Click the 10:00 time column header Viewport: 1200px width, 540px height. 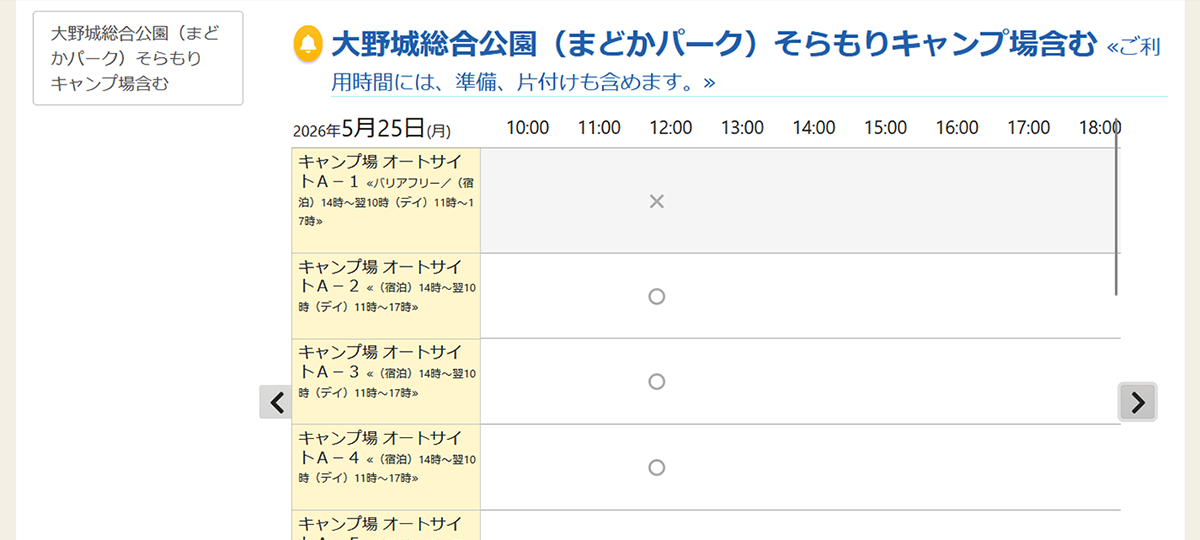527,128
